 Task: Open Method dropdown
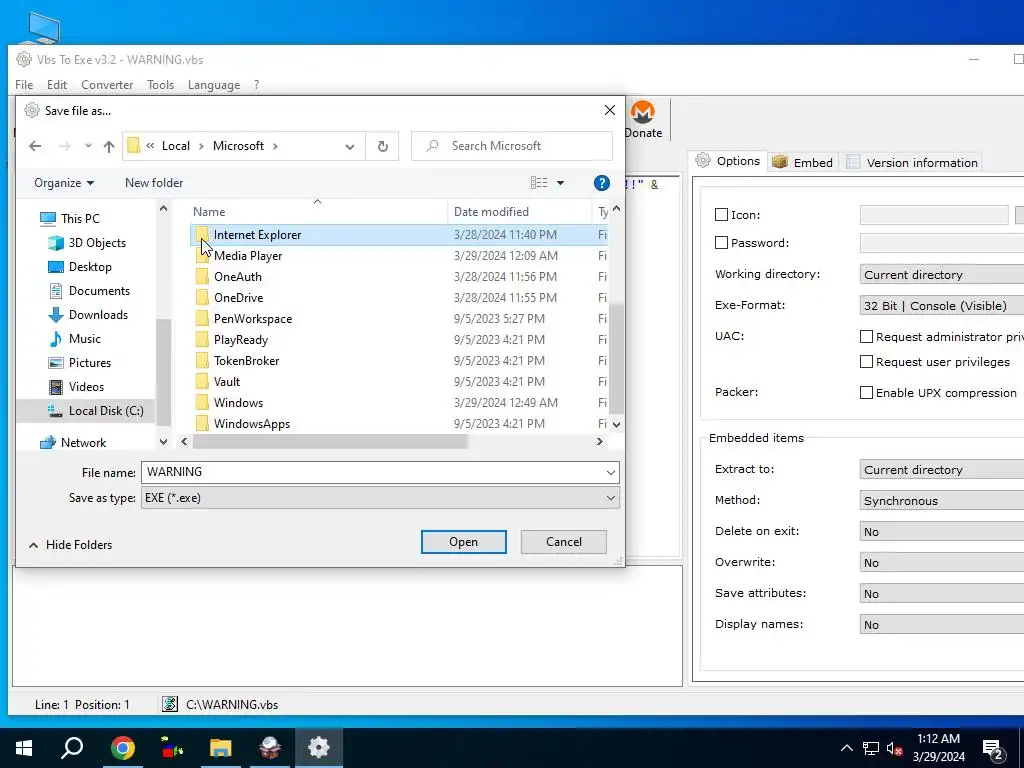pyautogui.click(x=942, y=501)
